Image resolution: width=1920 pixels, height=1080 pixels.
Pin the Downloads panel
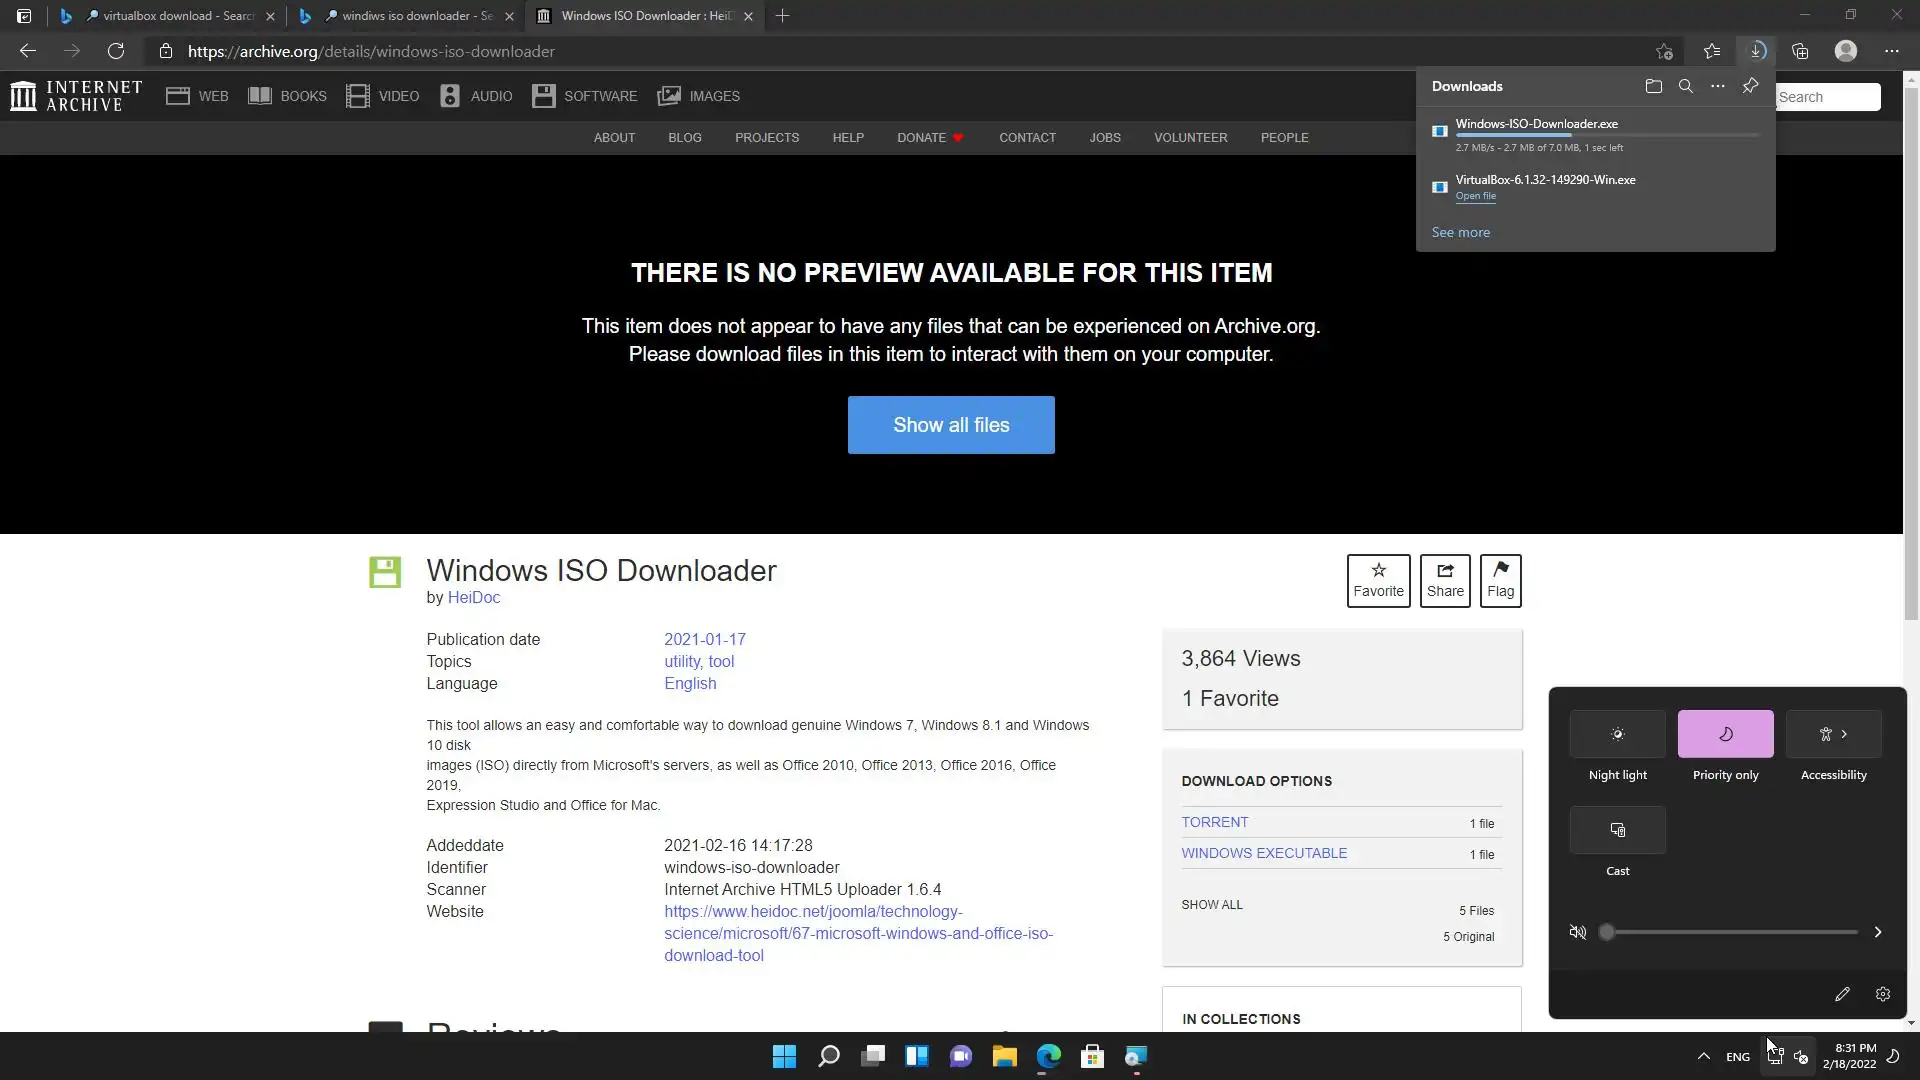(1750, 86)
